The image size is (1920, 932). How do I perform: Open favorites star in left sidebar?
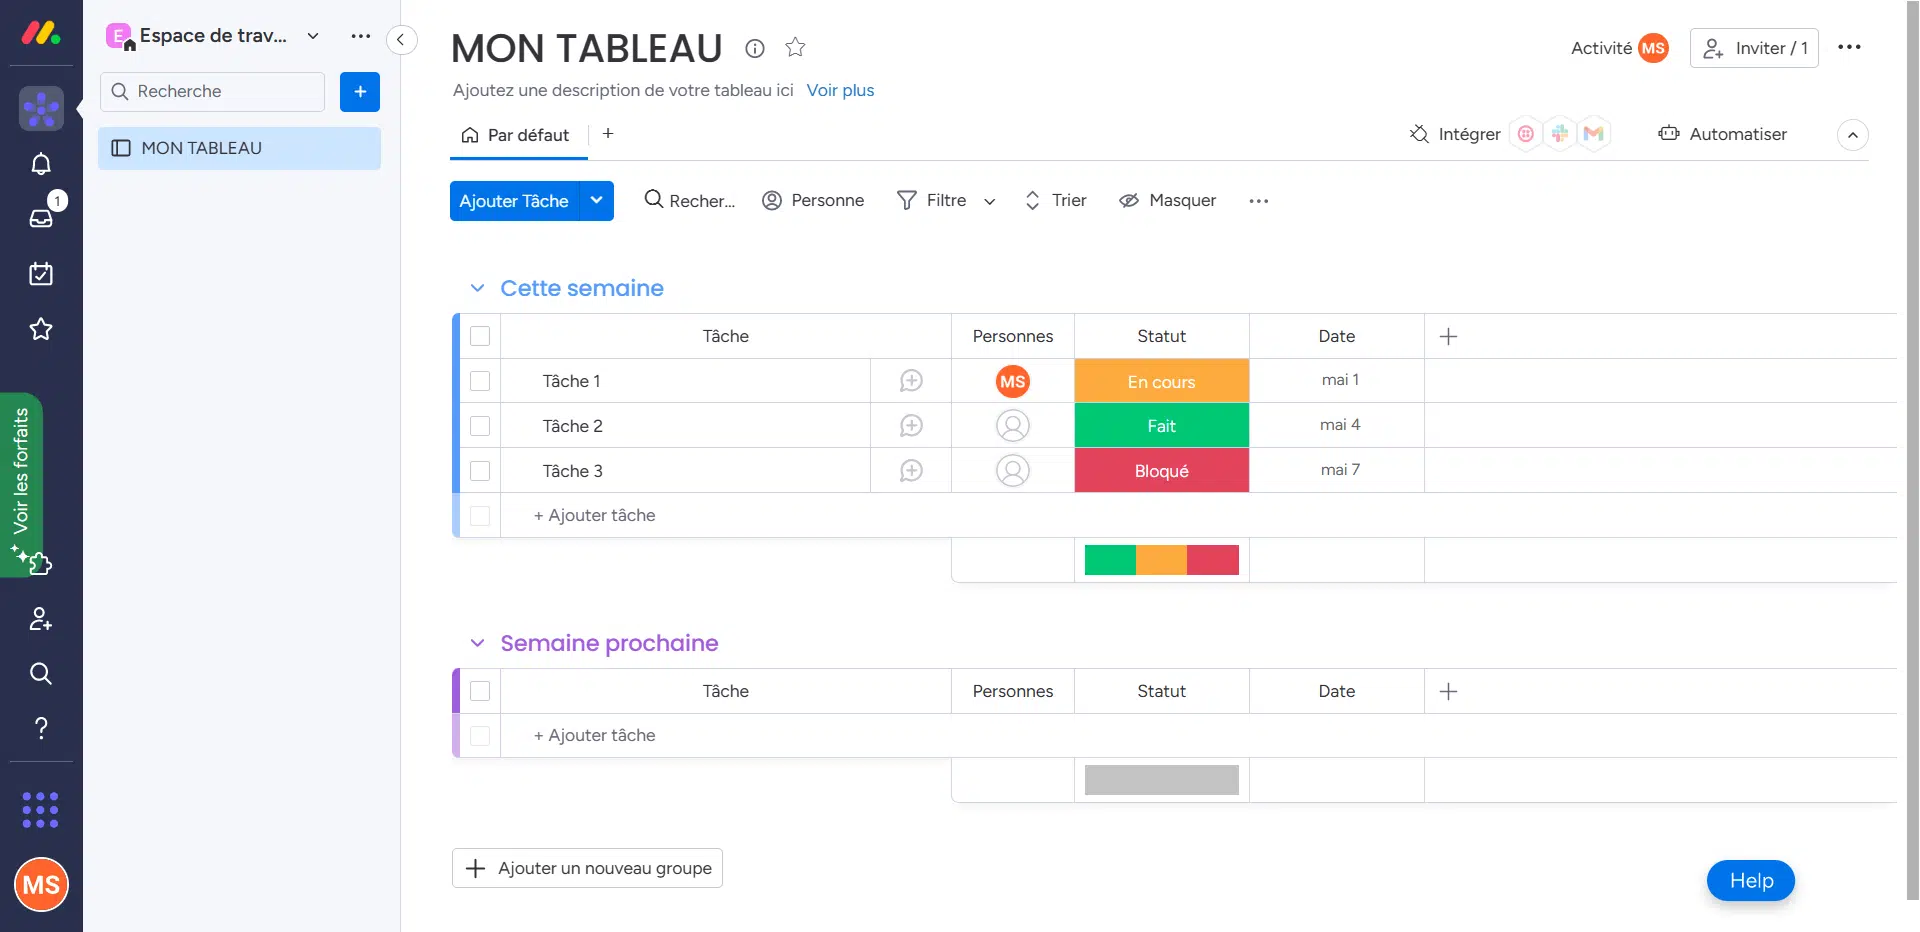(x=40, y=329)
